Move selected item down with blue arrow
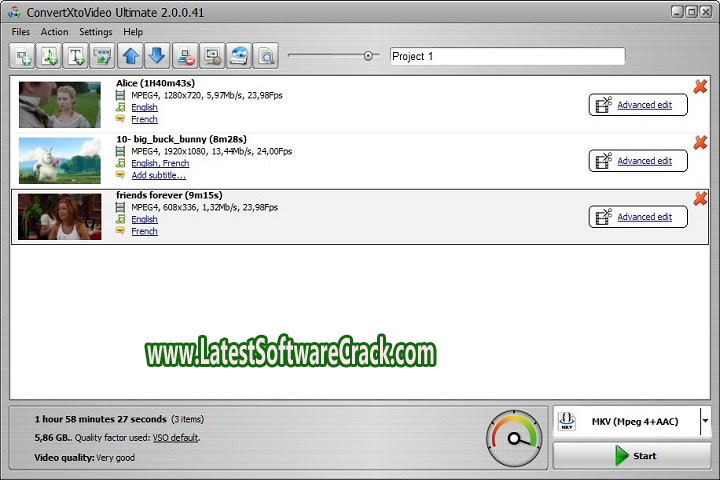The width and height of the screenshot is (720, 480). click(157, 56)
